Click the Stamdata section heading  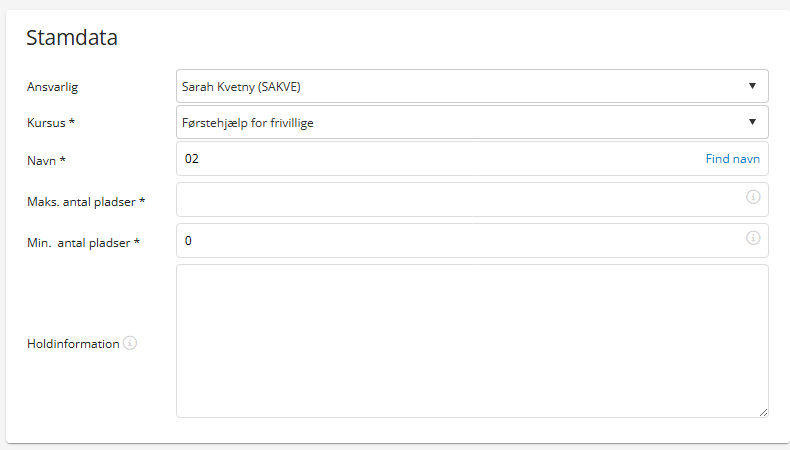[x=72, y=37]
